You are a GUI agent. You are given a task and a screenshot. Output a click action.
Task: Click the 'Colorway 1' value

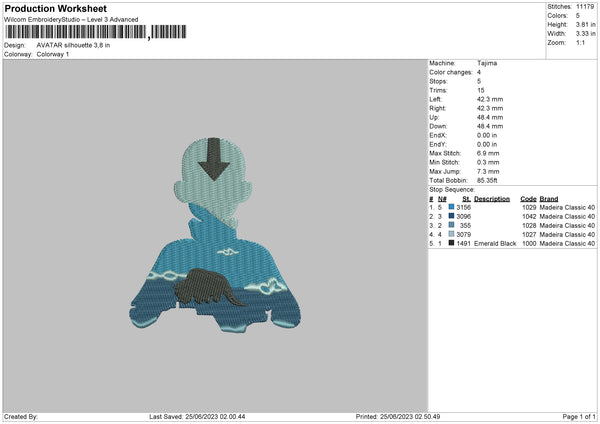coord(53,54)
